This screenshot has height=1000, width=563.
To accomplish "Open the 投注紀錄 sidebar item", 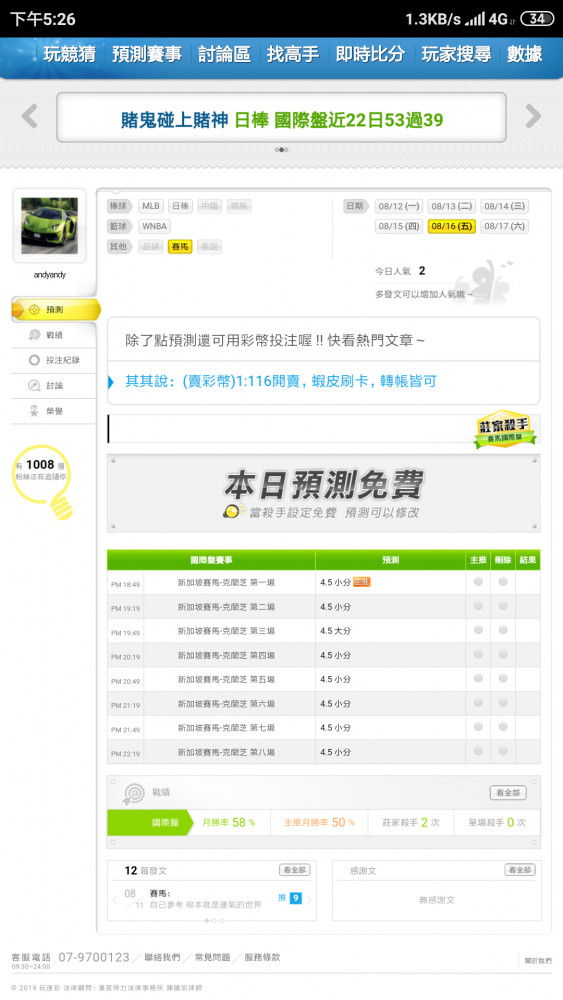I will click(x=54, y=360).
